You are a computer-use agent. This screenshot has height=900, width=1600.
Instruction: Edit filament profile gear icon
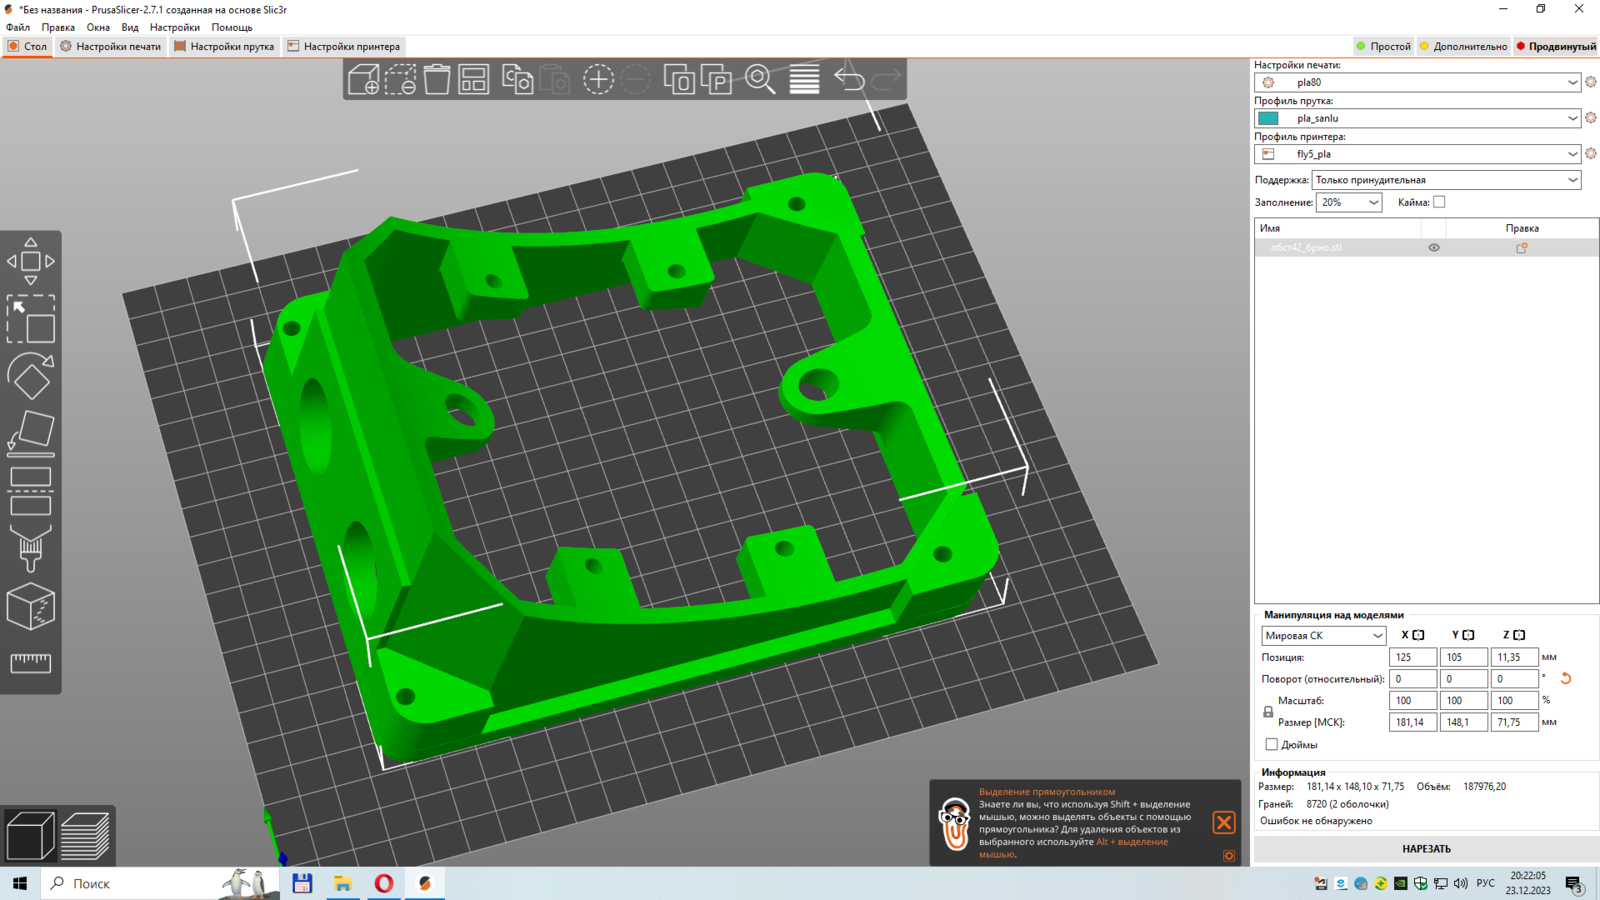[1591, 118]
